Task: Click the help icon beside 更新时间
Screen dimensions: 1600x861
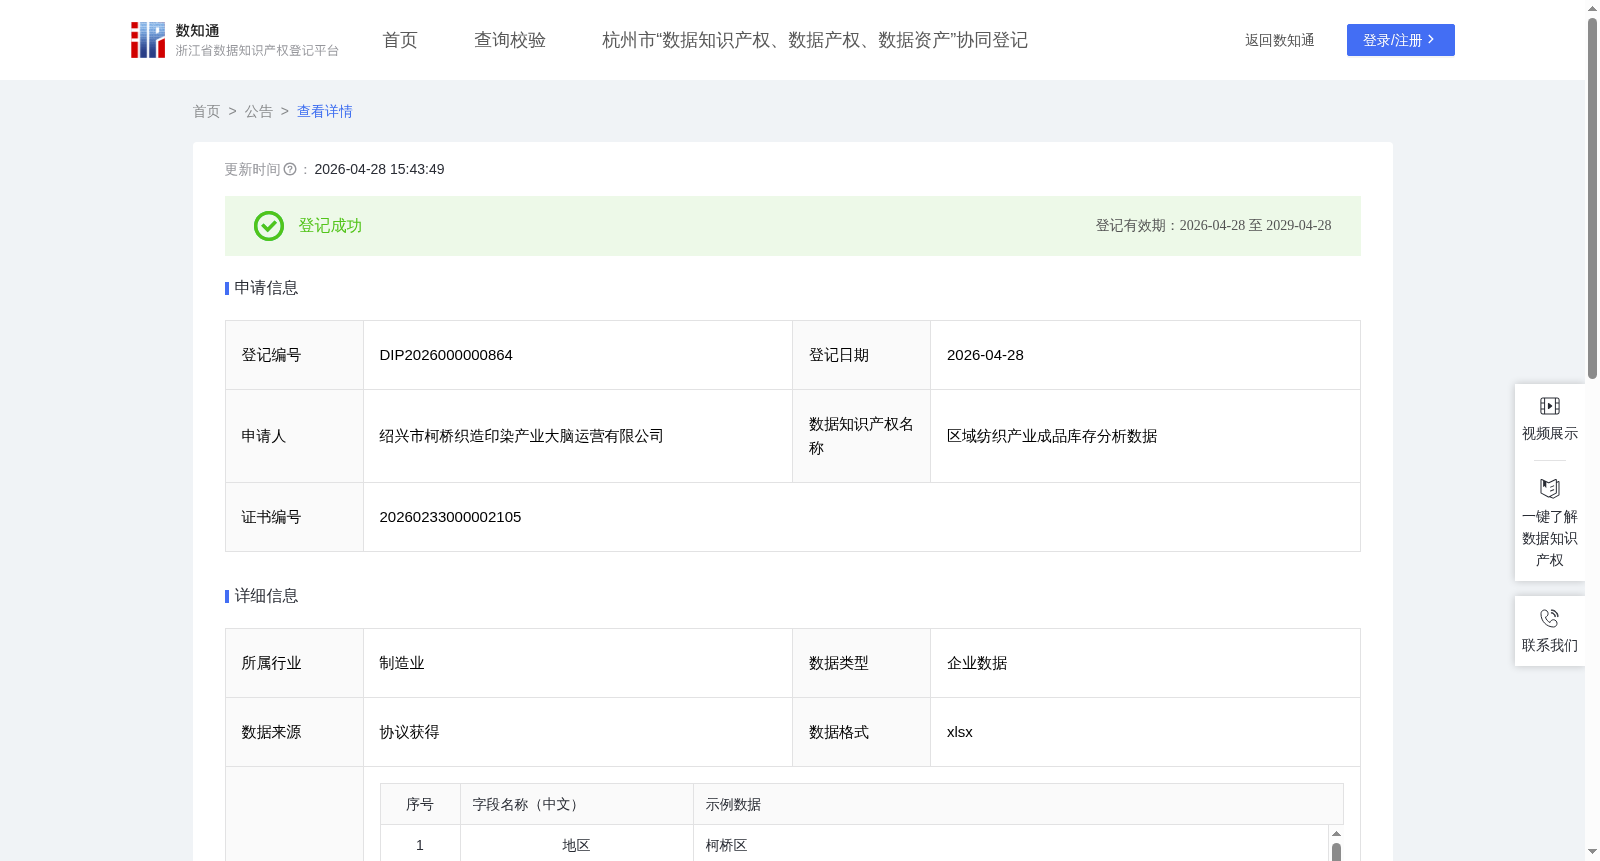Action: (x=290, y=170)
